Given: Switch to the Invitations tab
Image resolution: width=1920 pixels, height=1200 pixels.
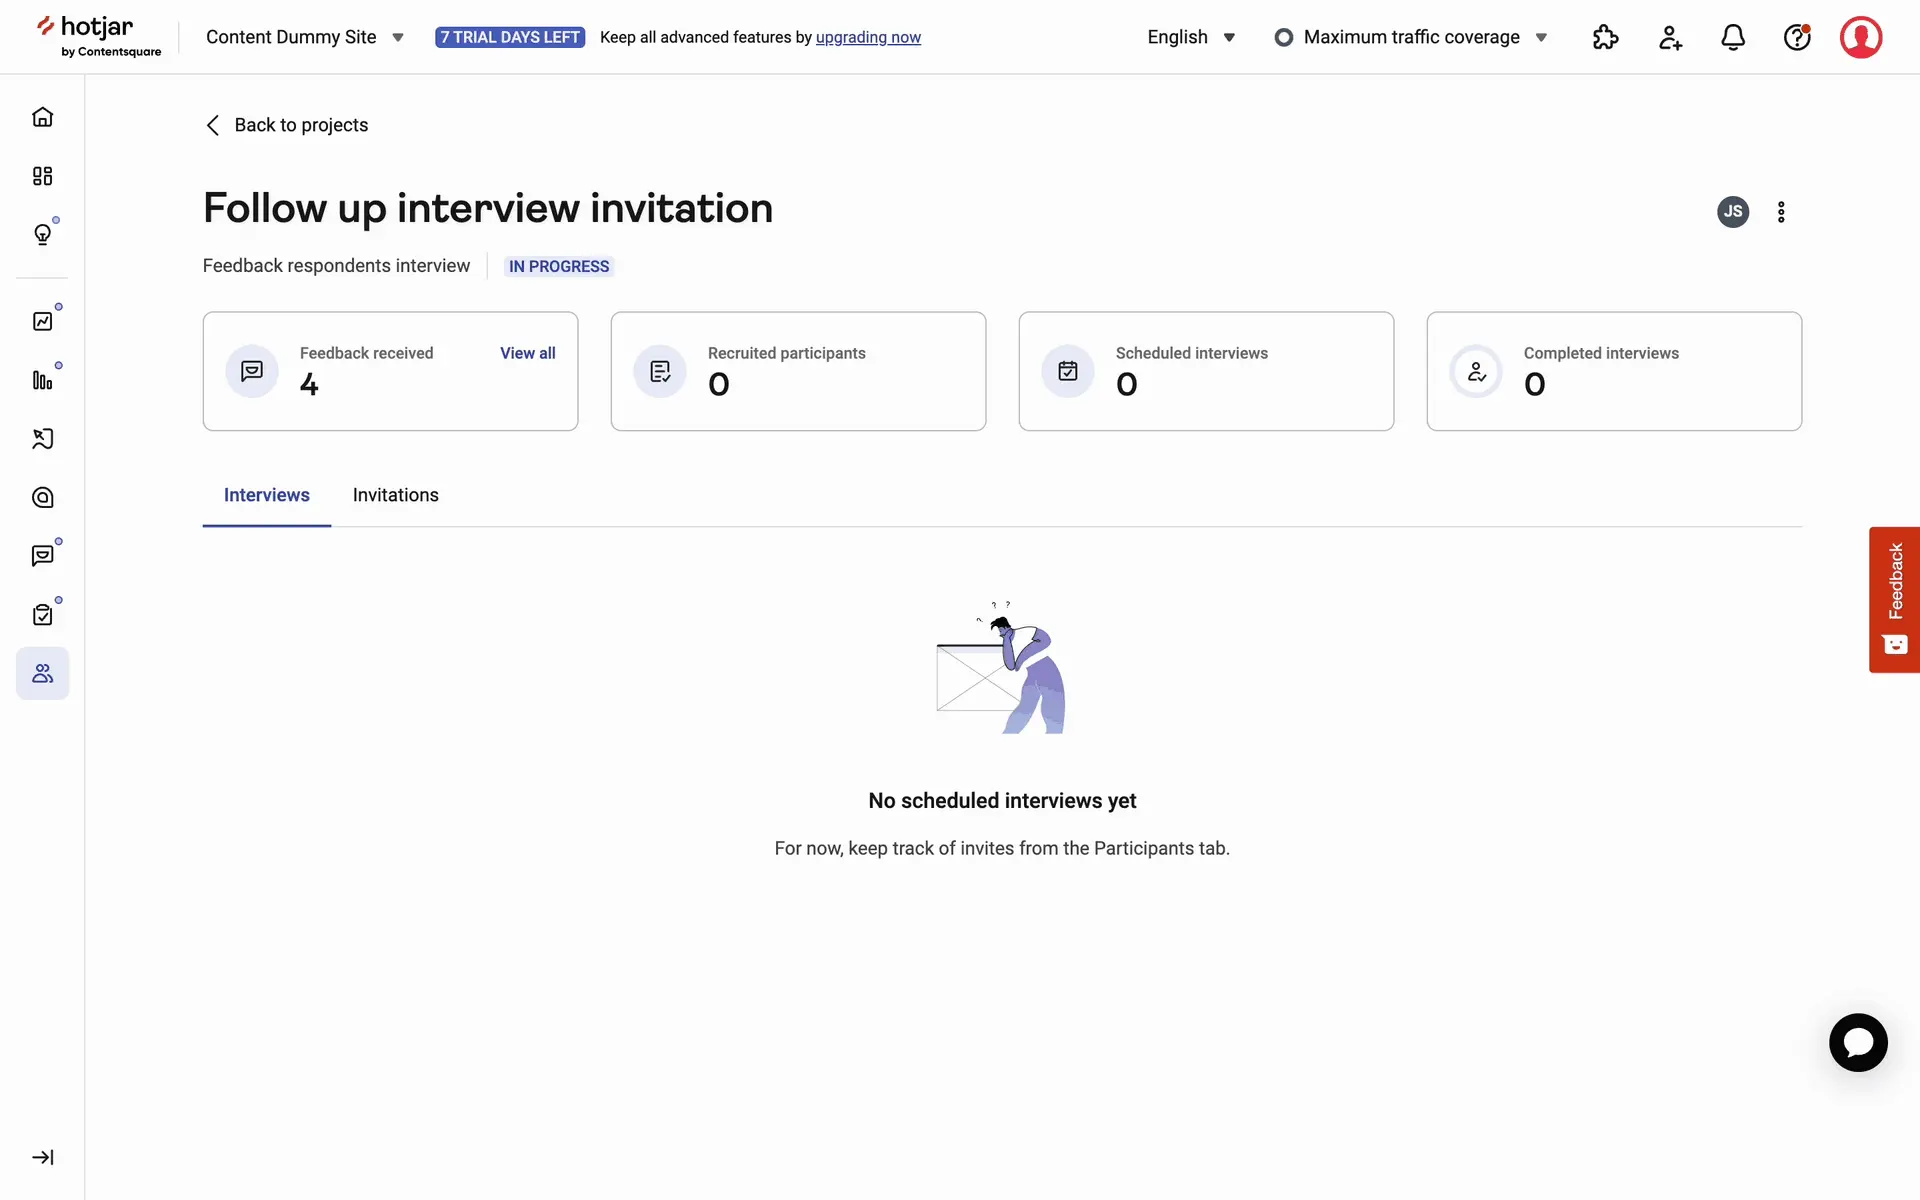Looking at the screenshot, I should (x=395, y=495).
